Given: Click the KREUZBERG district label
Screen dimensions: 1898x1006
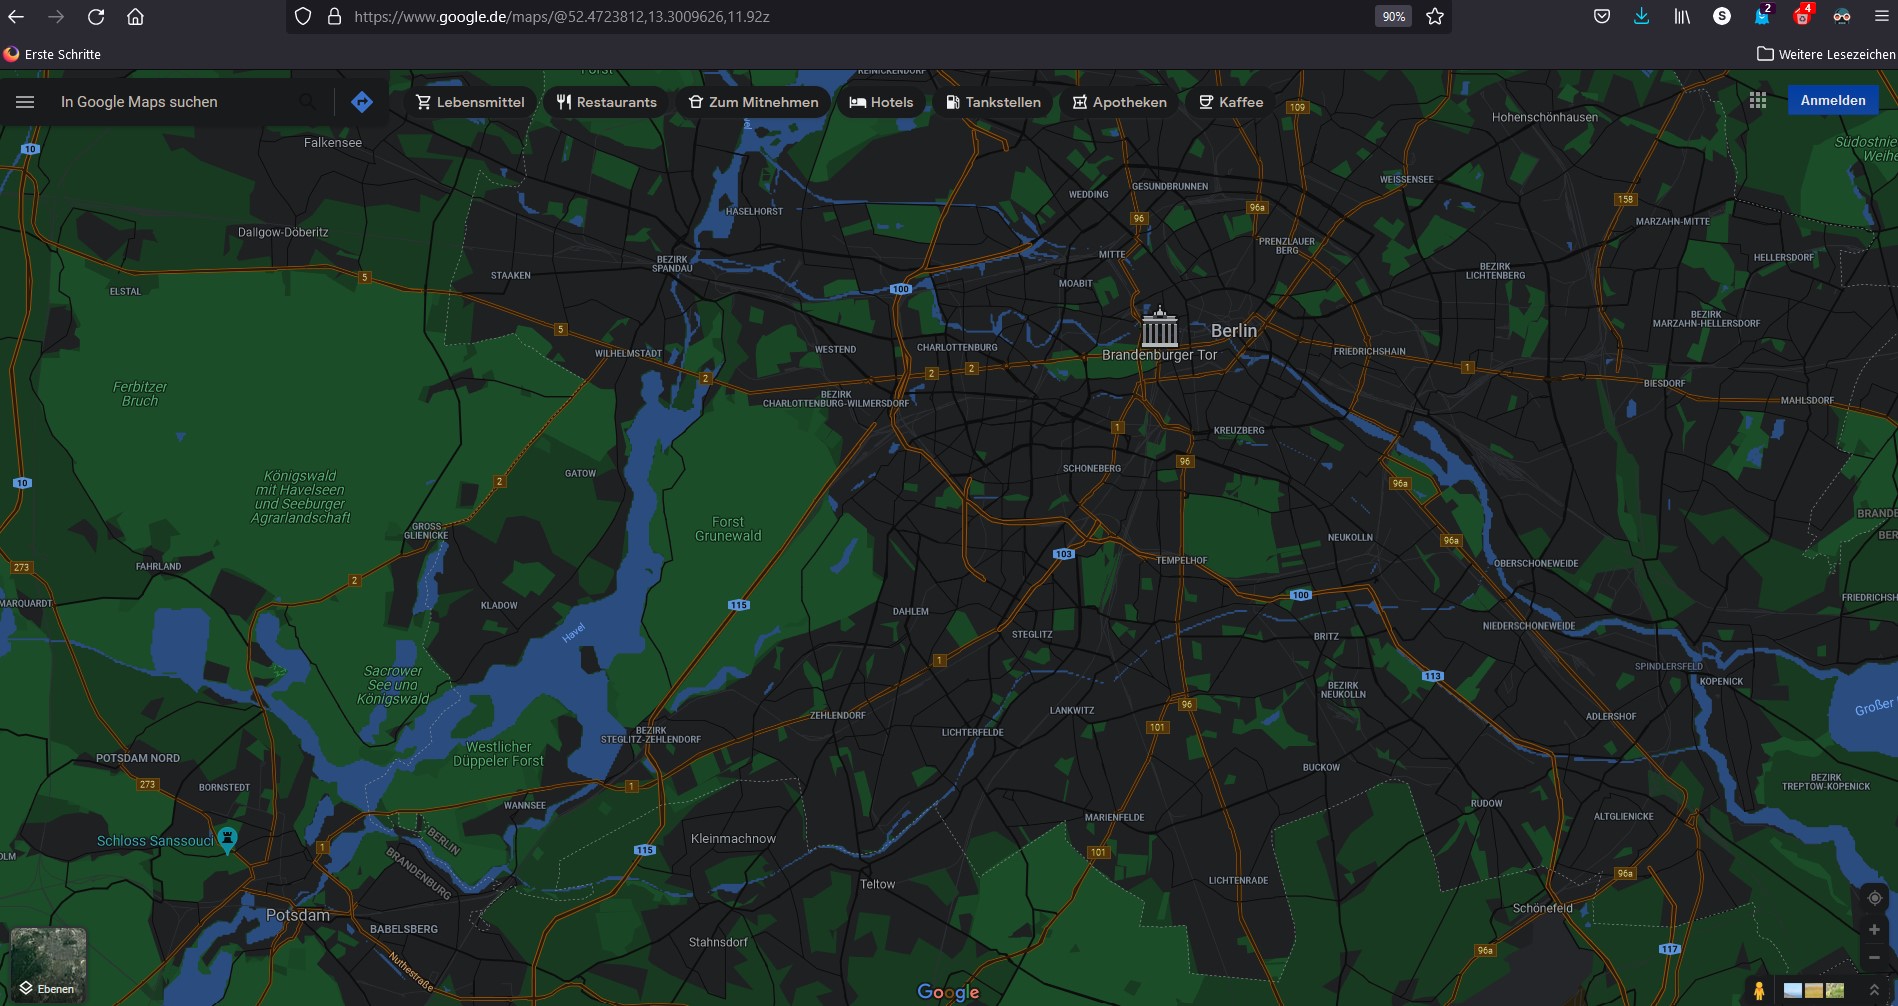Looking at the screenshot, I should (1239, 431).
